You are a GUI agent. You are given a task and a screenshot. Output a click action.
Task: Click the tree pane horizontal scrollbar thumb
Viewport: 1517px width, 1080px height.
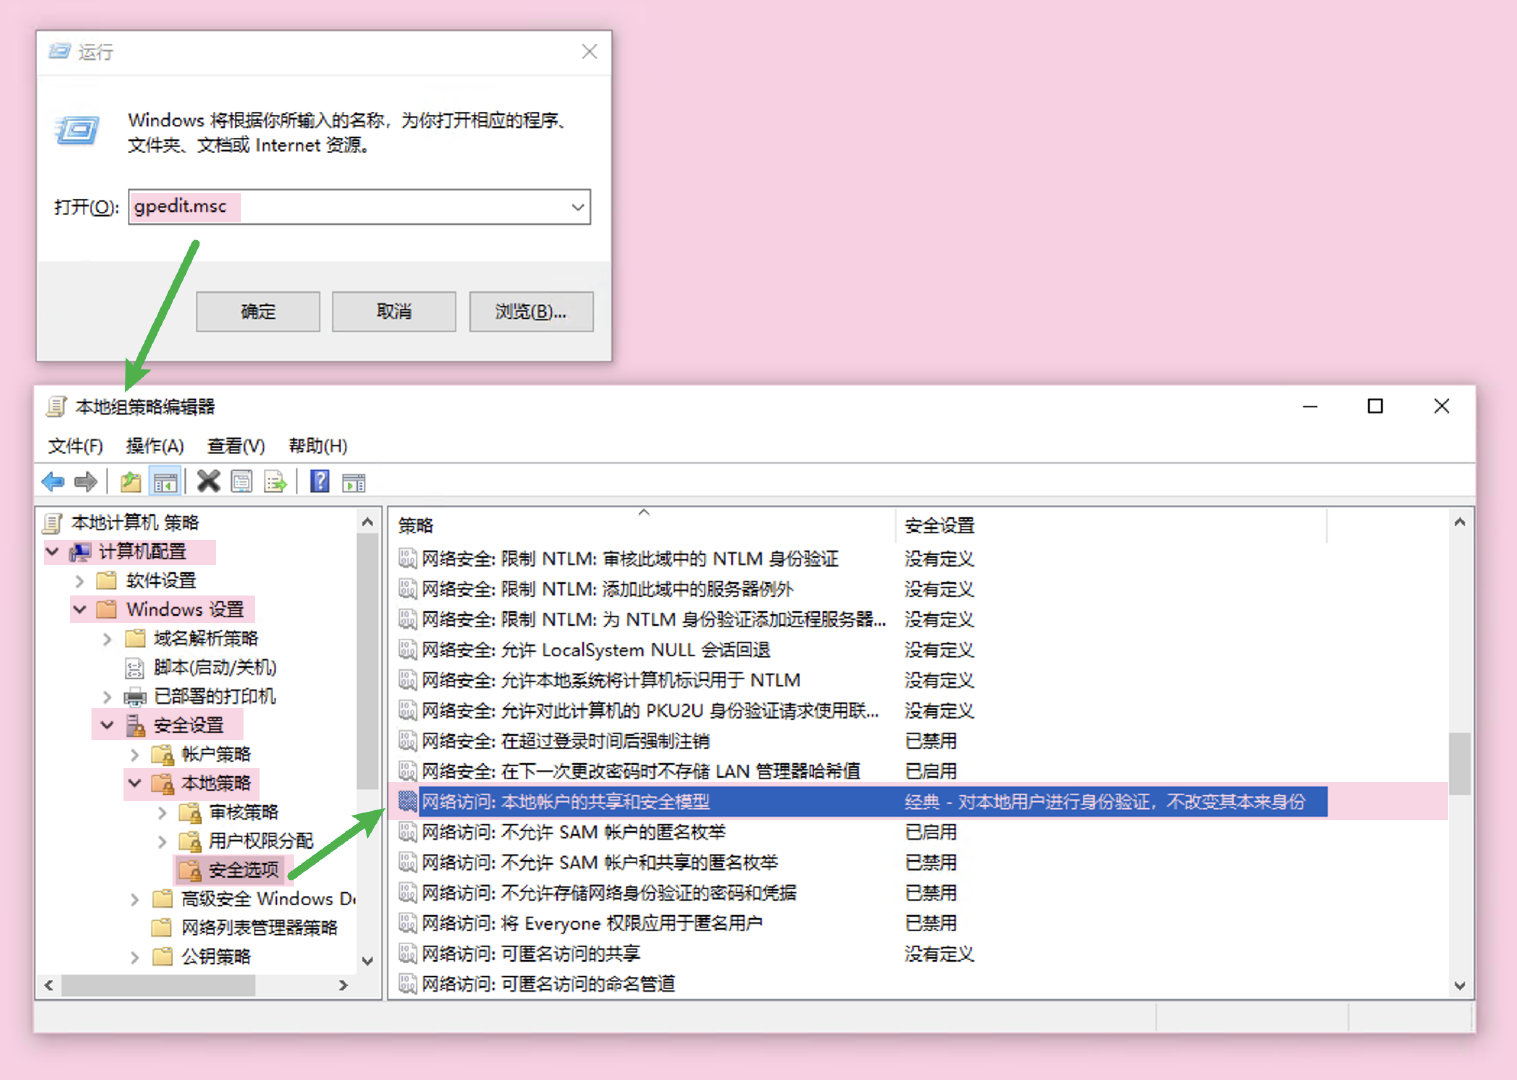159,985
